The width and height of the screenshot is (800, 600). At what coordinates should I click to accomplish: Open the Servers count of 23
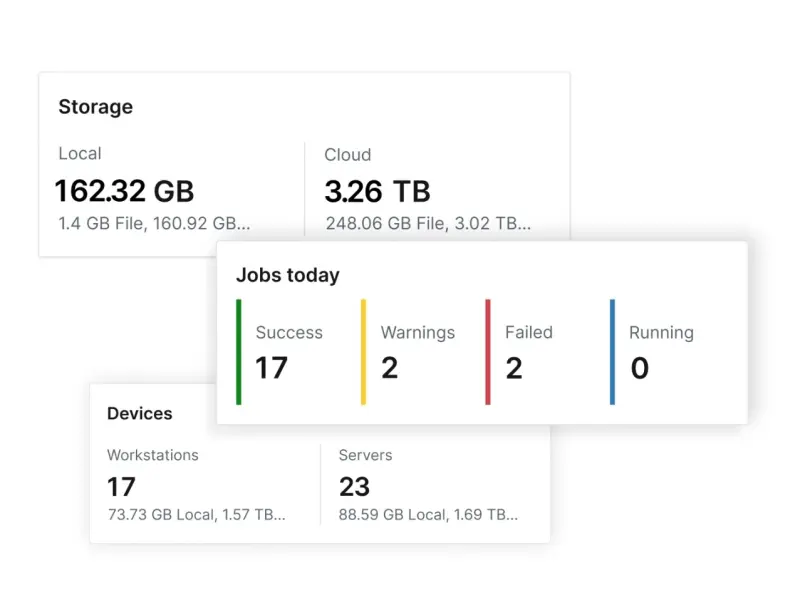point(354,487)
